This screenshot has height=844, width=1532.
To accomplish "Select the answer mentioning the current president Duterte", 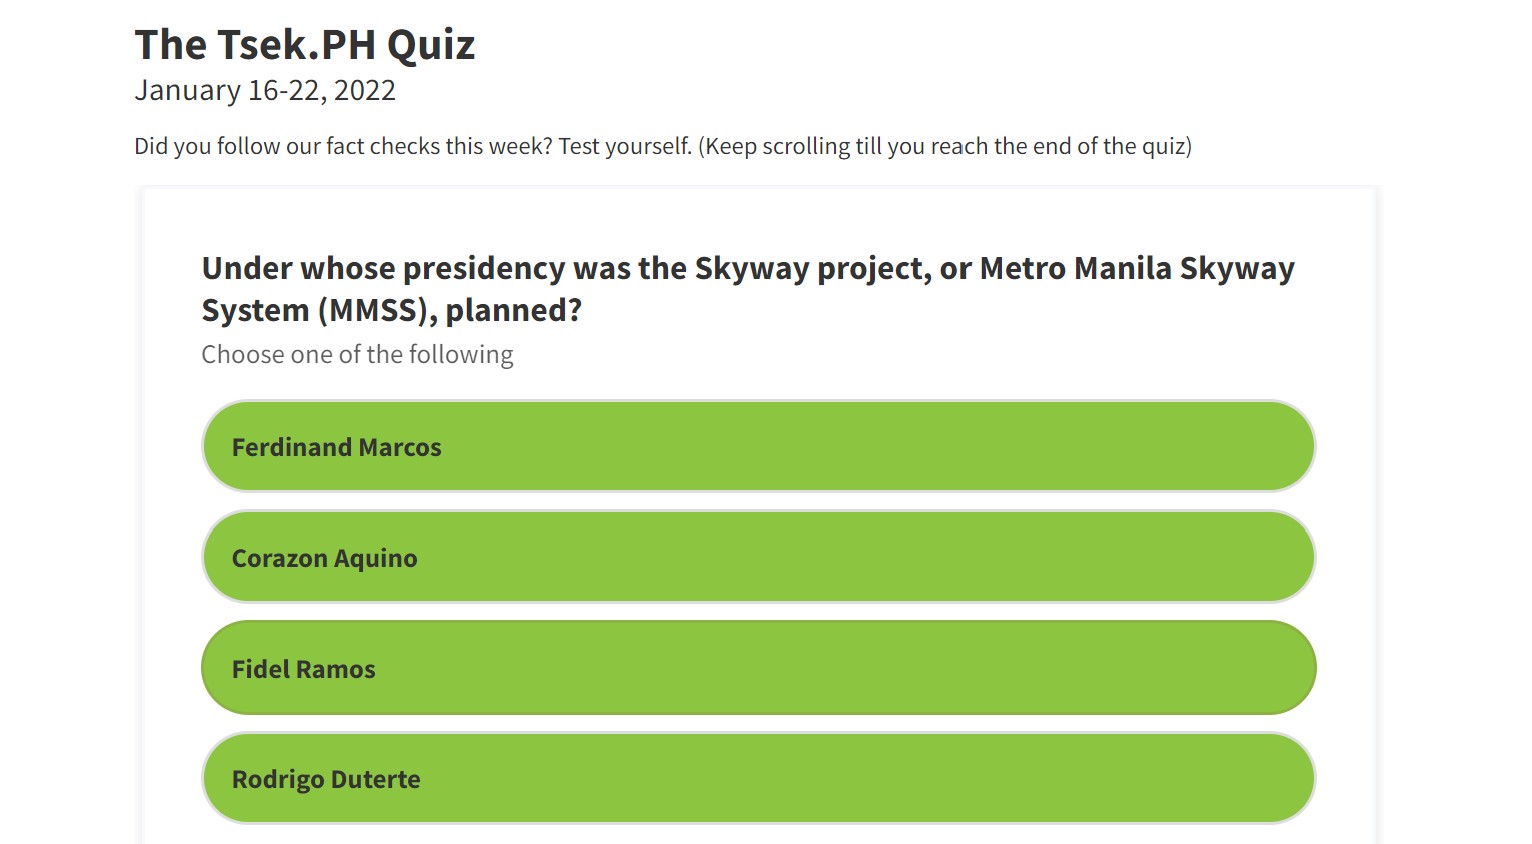I will 758,778.
